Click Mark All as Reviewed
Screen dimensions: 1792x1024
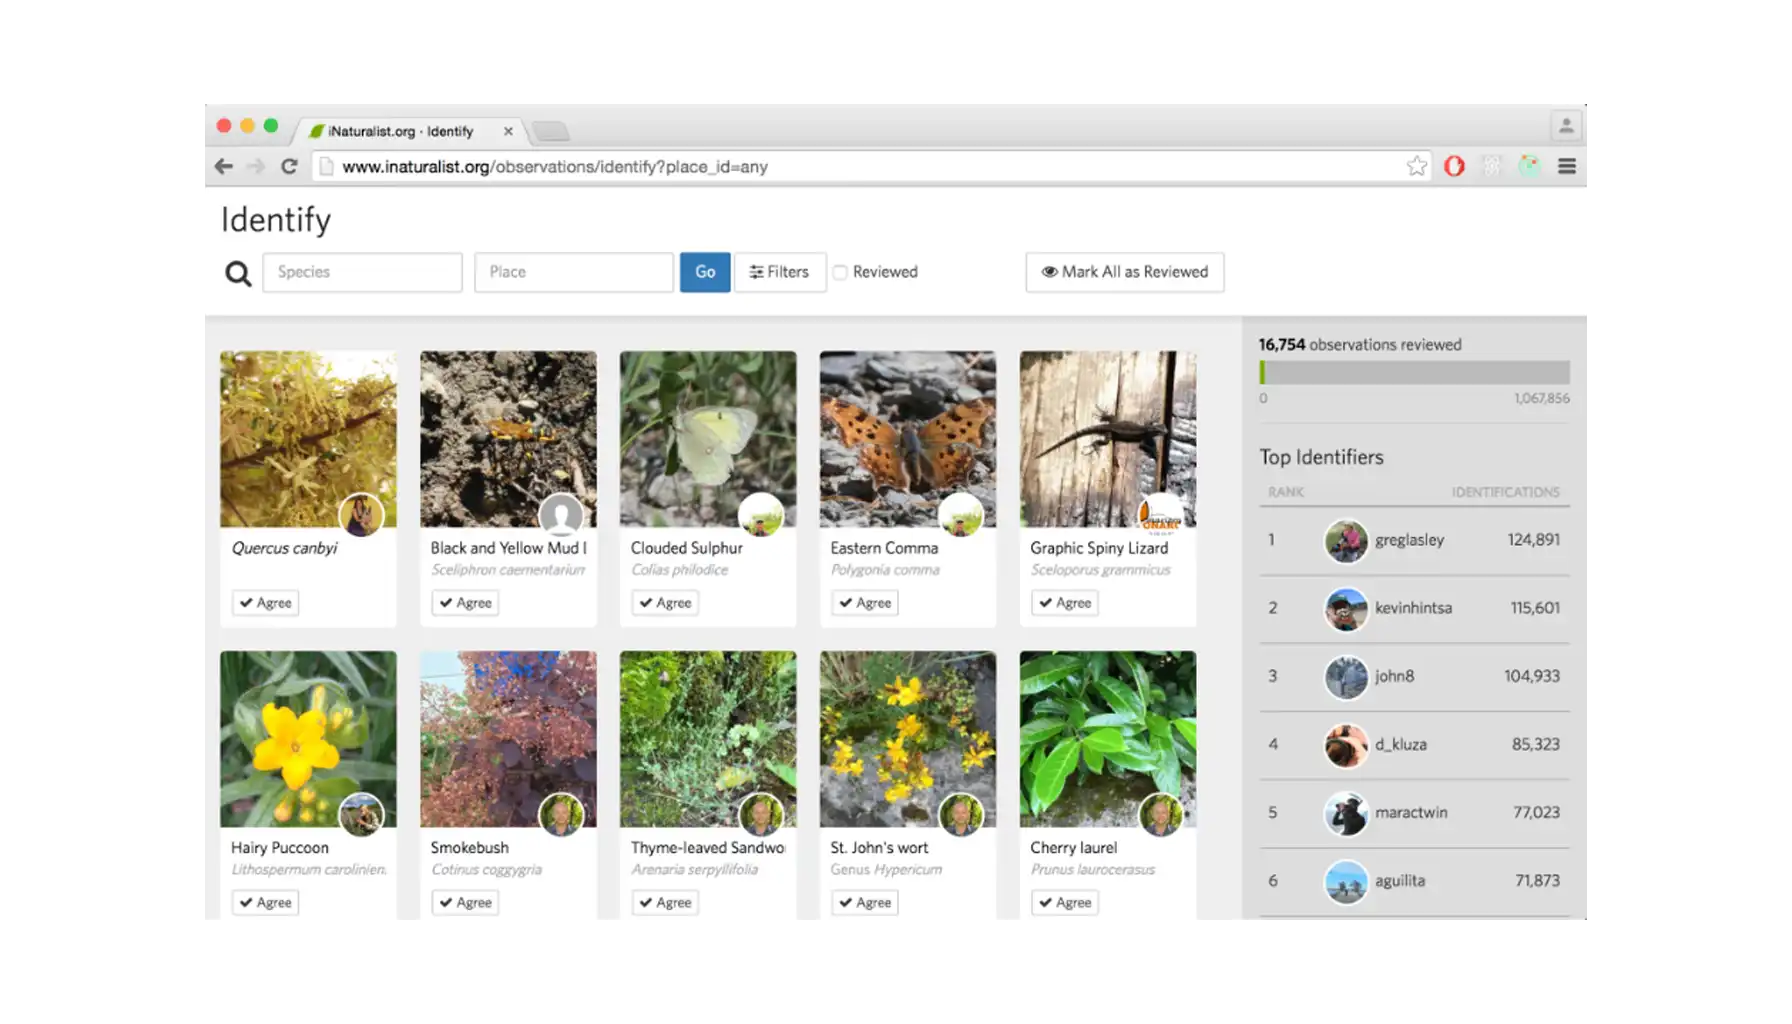pos(1125,272)
